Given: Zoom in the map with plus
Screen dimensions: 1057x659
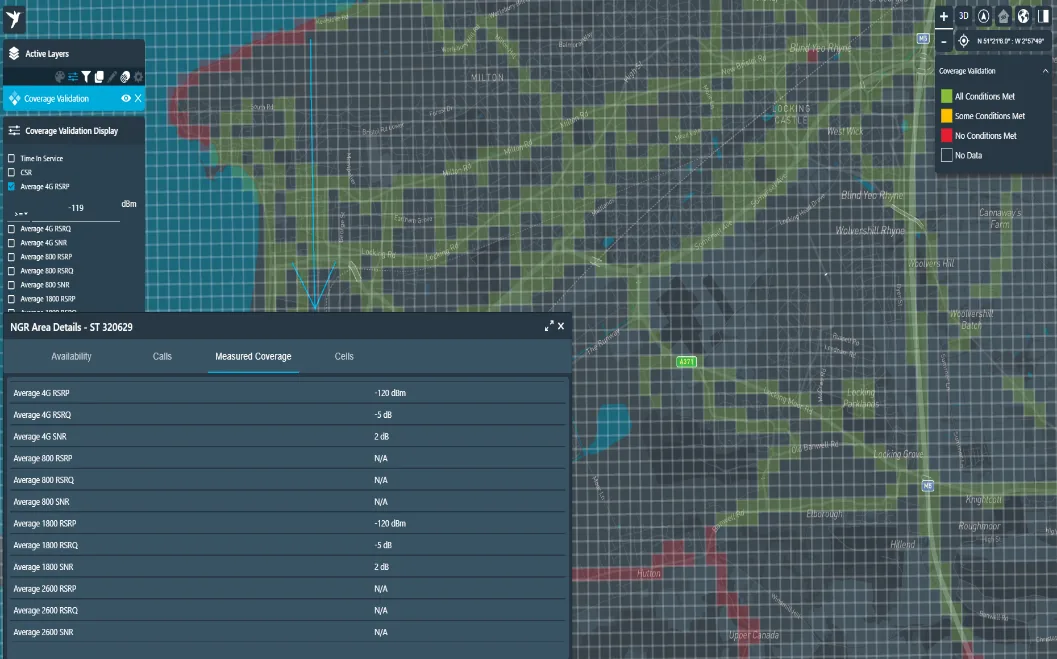Looking at the screenshot, I should 944,17.
